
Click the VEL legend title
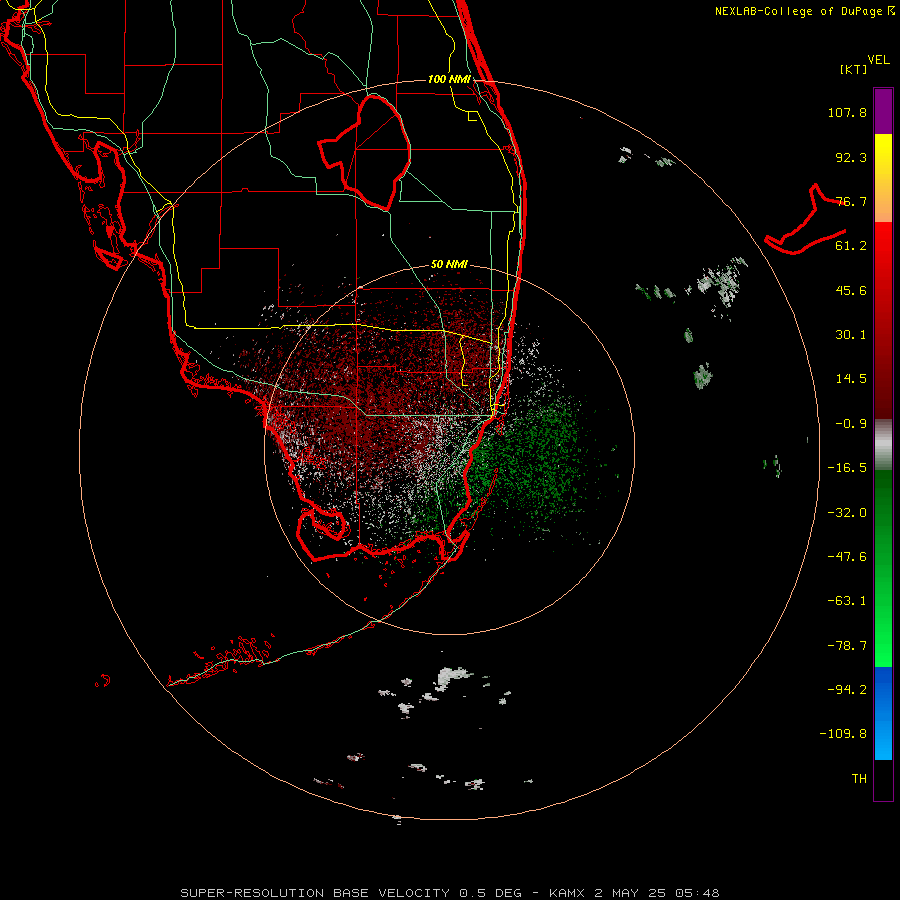pos(878,60)
